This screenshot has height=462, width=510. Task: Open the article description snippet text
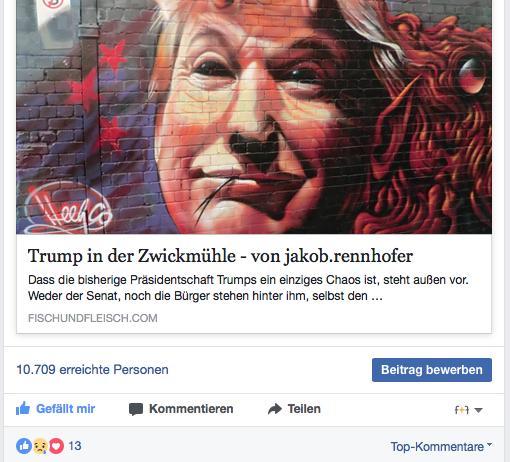248,288
